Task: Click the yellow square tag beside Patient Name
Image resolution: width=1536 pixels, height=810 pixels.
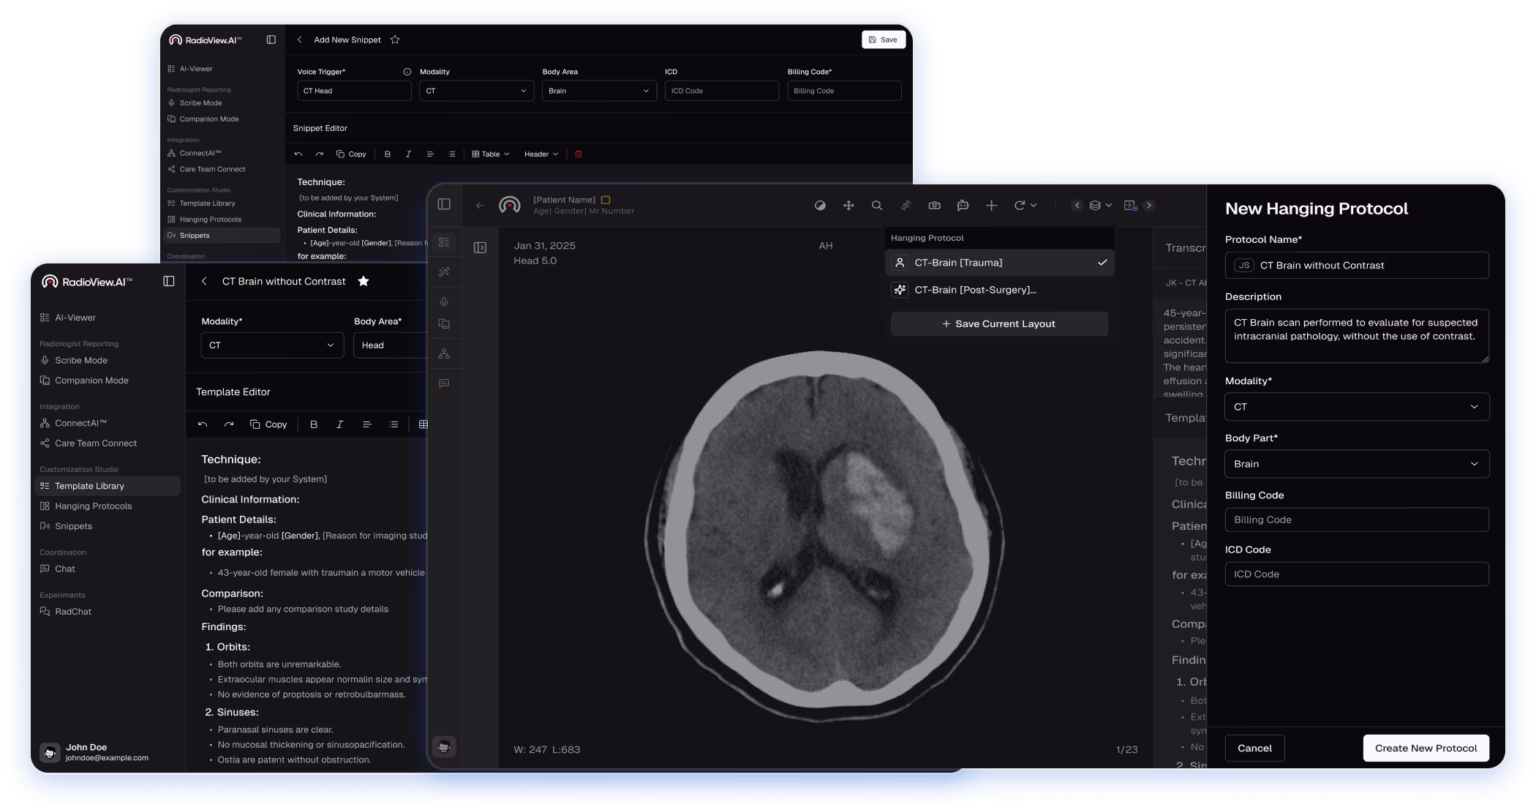Action: (605, 200)
